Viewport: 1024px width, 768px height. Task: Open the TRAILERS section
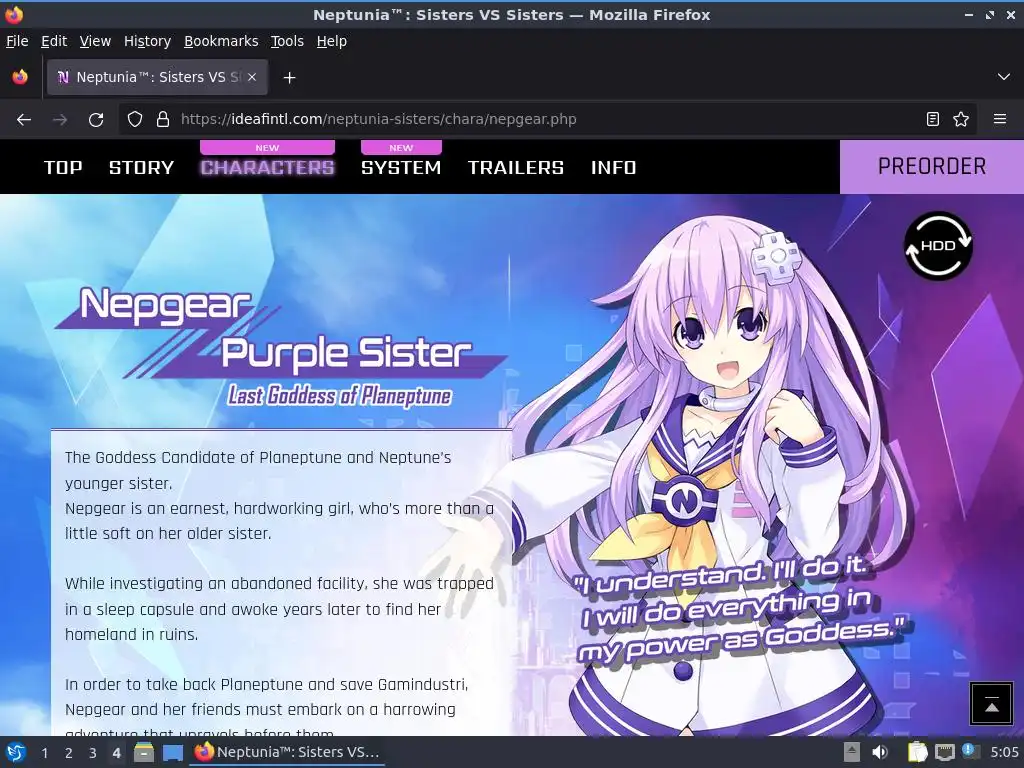point(516,168)
